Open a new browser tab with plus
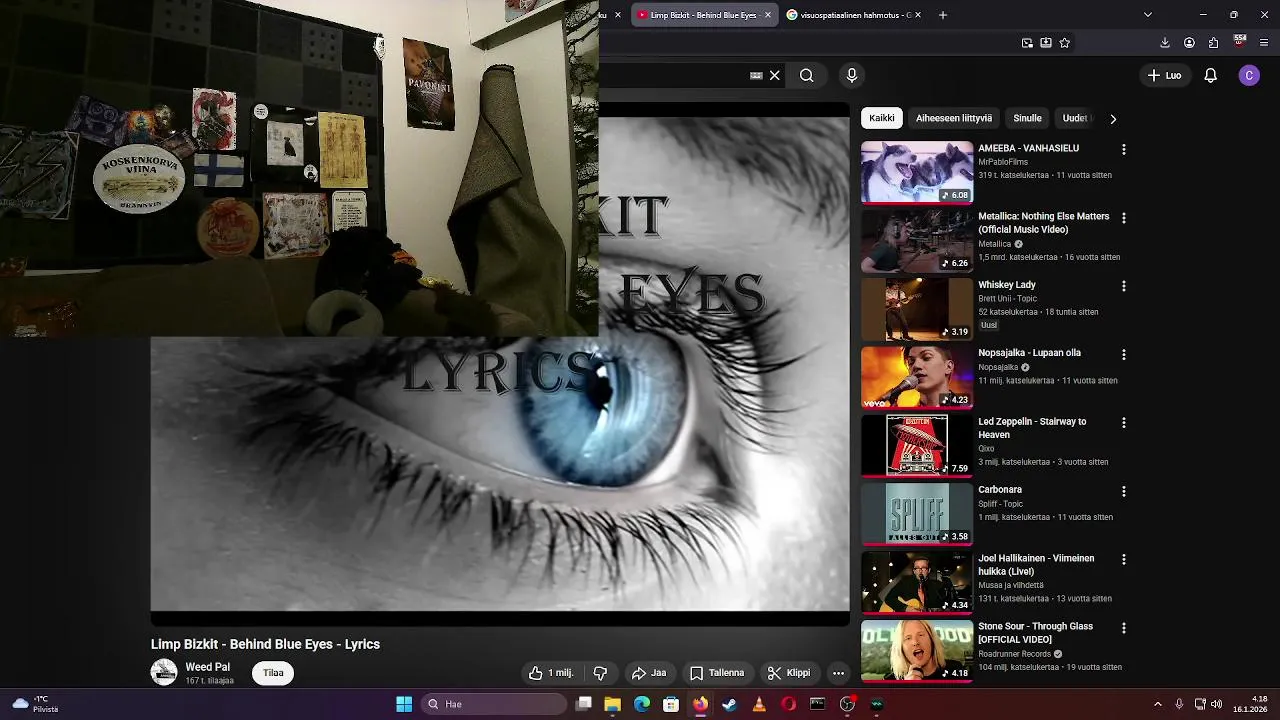The width and height of the screenshot is (1280, 720). 942,15
